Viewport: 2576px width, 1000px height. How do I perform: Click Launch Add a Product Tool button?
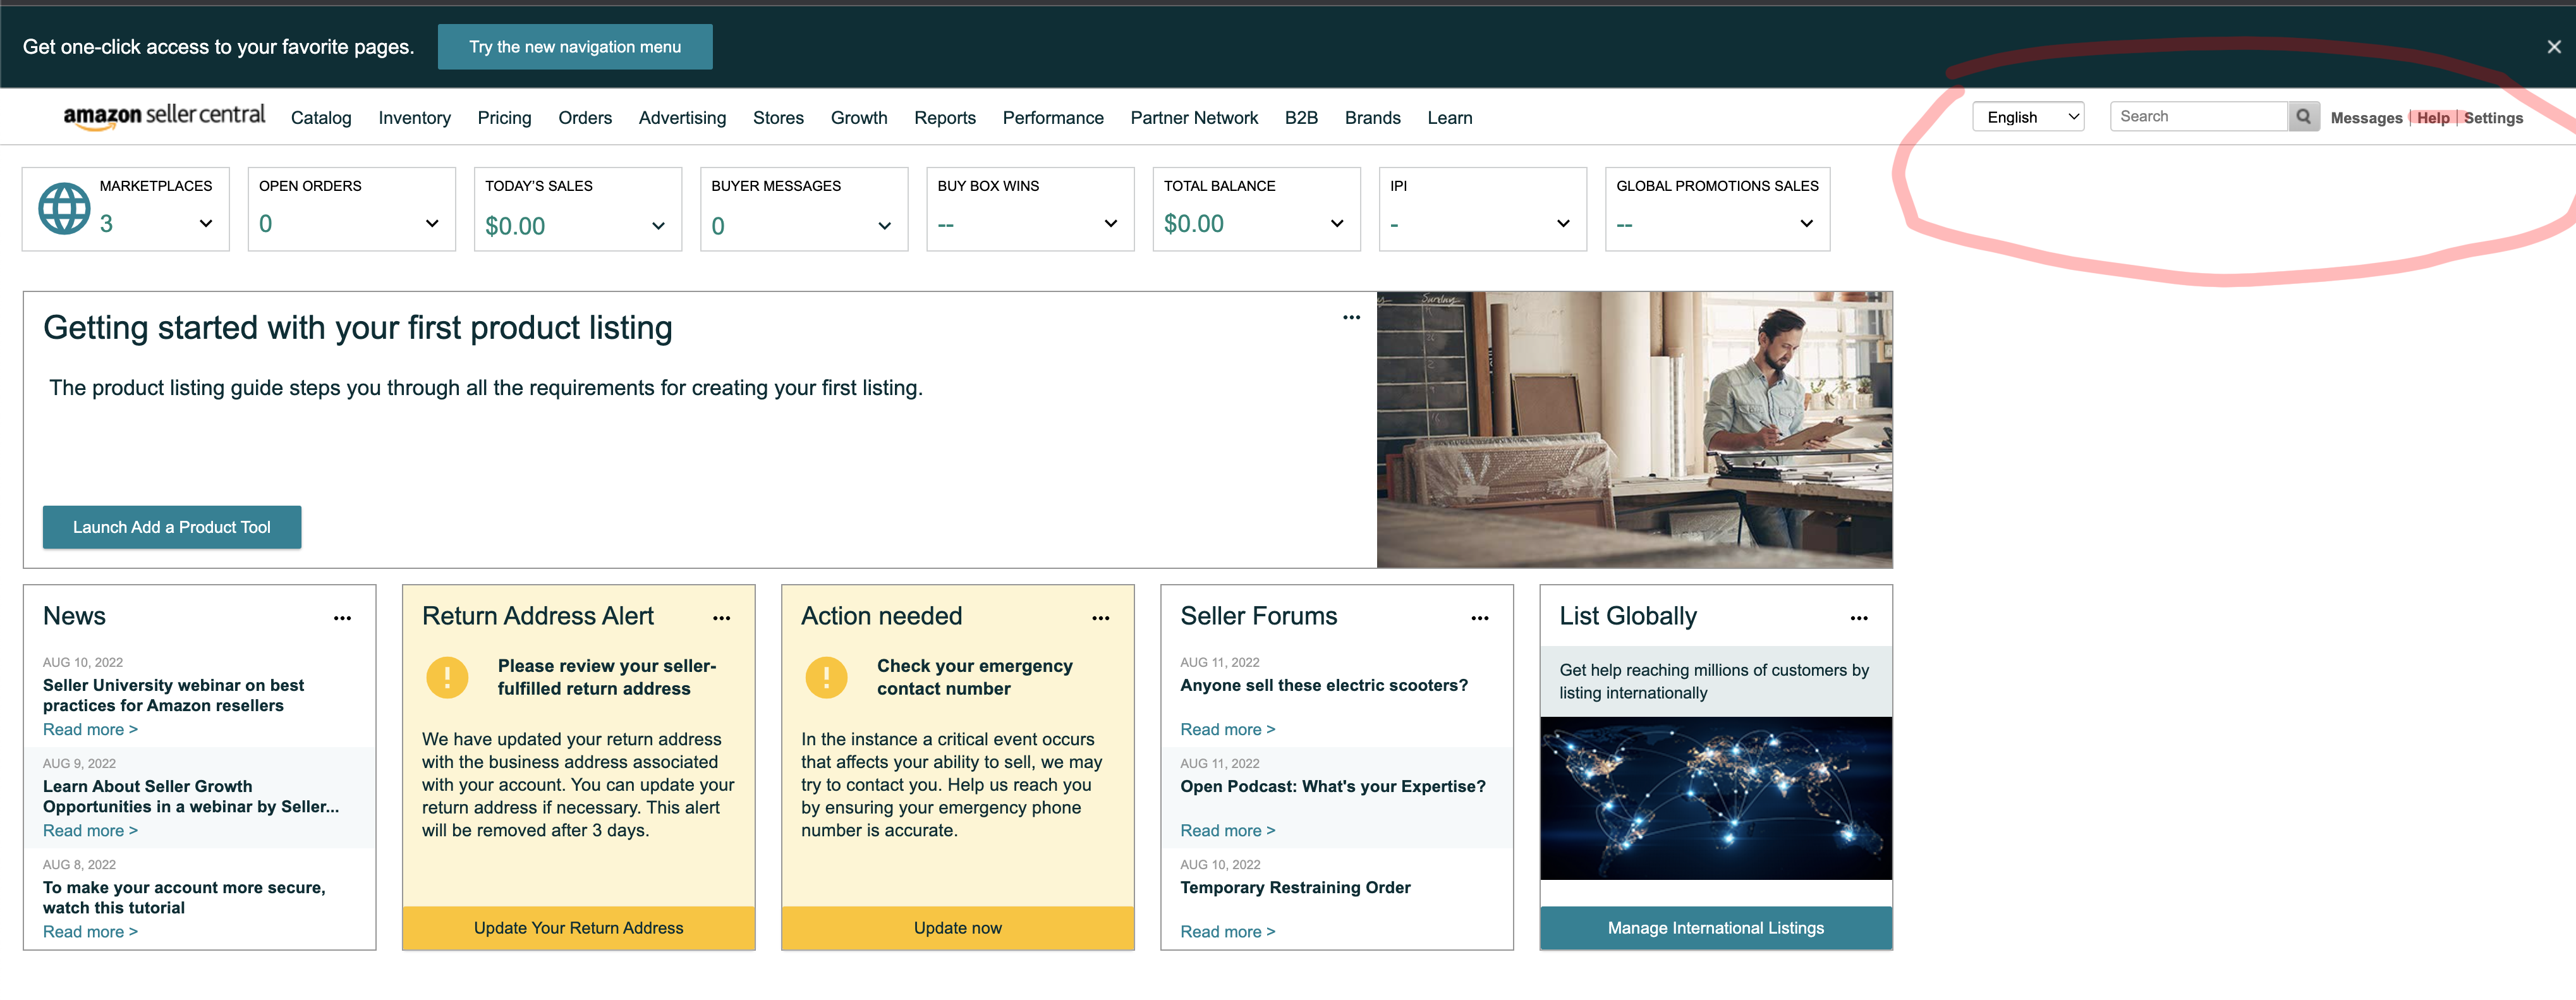[x=171, y=527]
